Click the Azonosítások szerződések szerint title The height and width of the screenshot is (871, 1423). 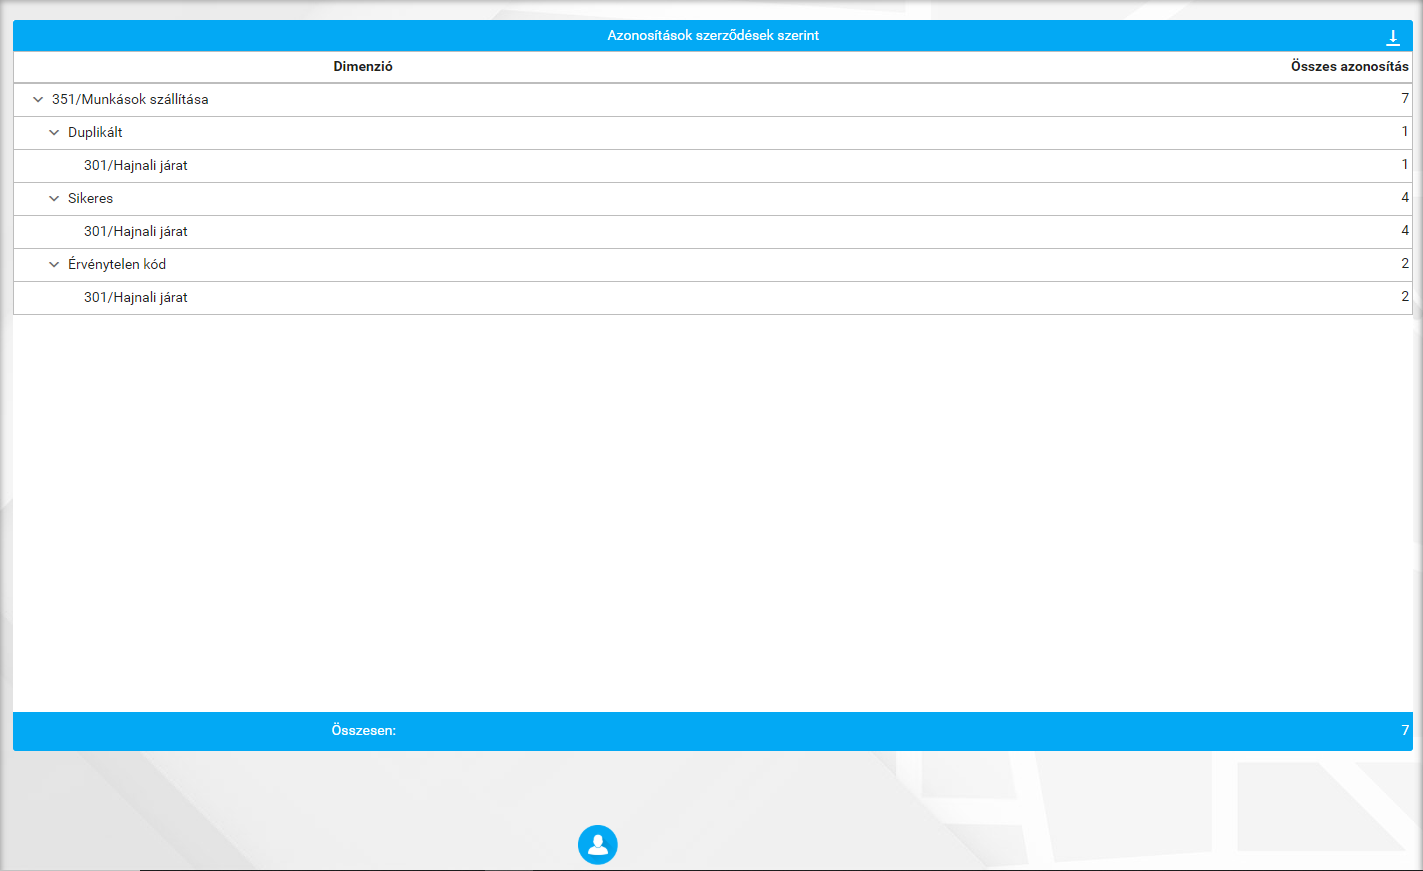pyautogui.click(x=713, y=36)
